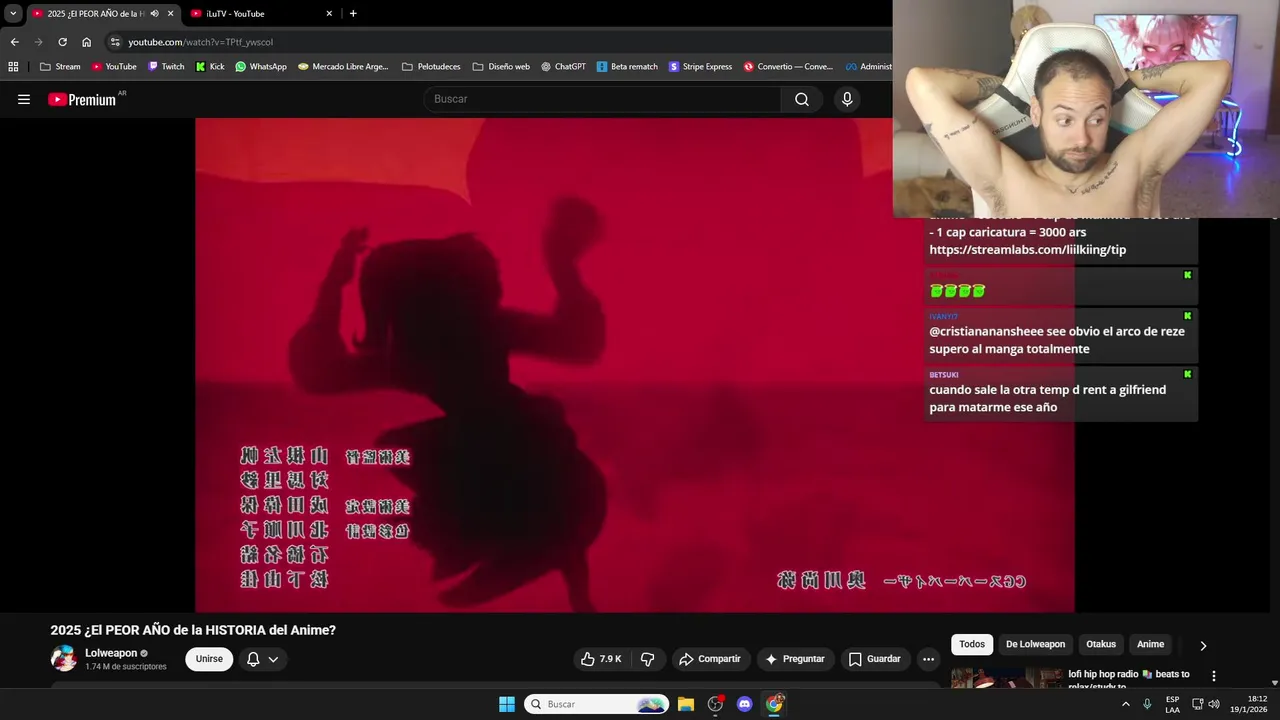Select the Anime filter chip
Screen dimensions: 1280x720
1150,644
